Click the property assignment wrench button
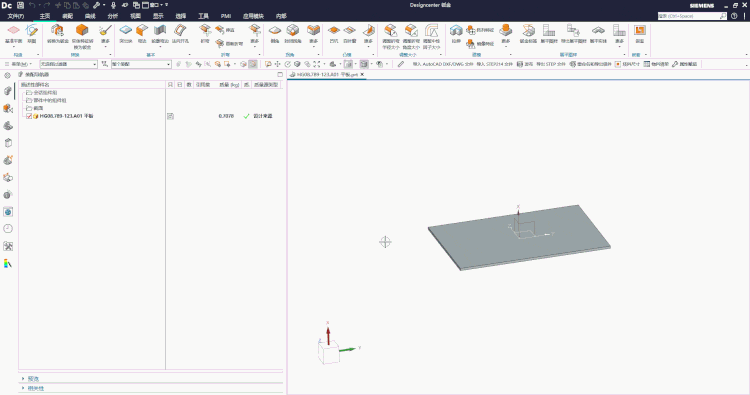The image size is (750, 395). pos(684,64)
